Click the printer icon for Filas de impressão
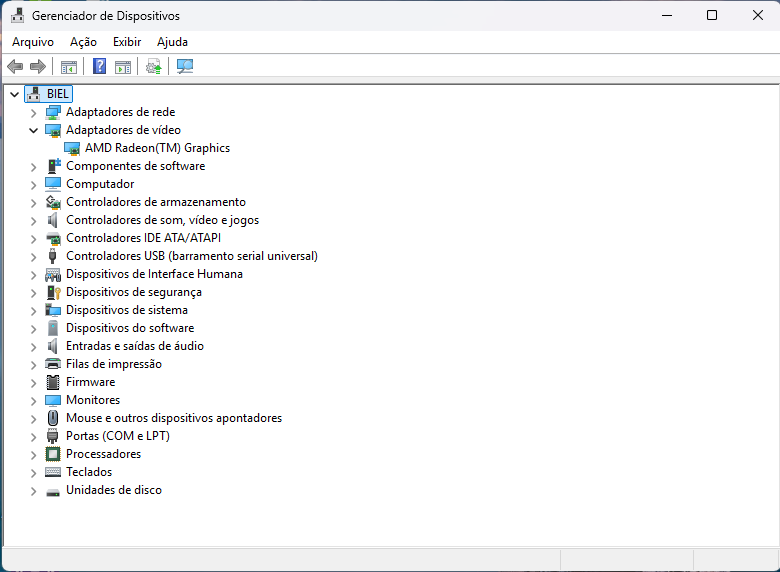The height and width of the screenshot is (572, 780). tap(53, 364)
